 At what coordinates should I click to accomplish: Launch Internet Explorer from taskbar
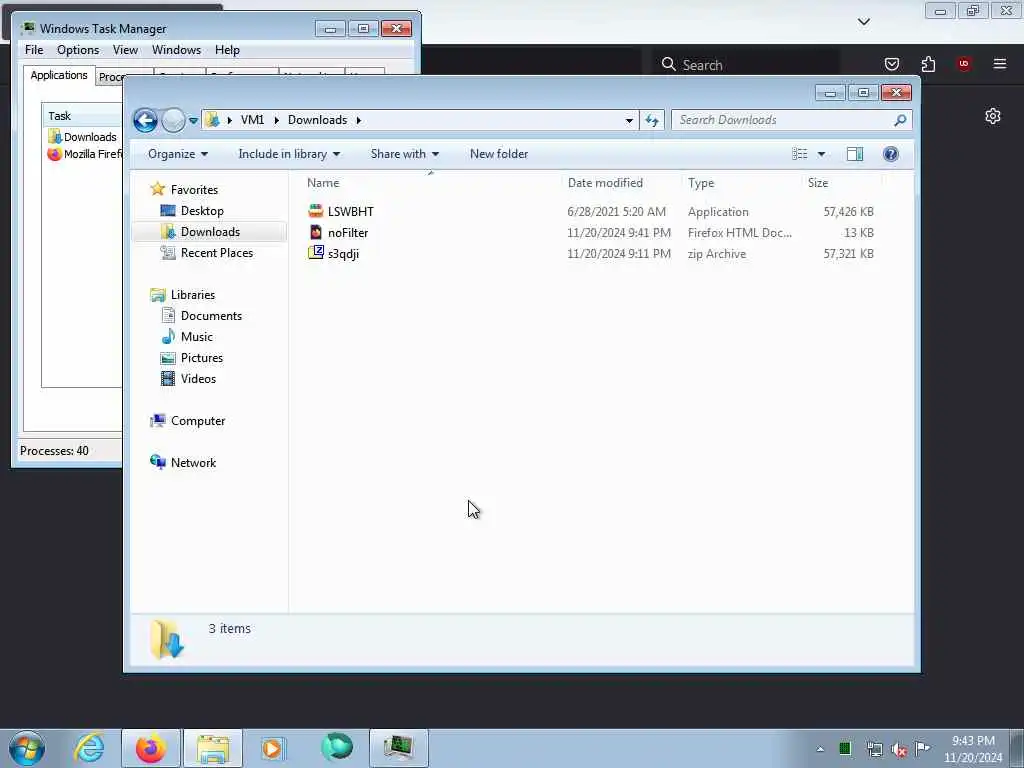[89, 748]
